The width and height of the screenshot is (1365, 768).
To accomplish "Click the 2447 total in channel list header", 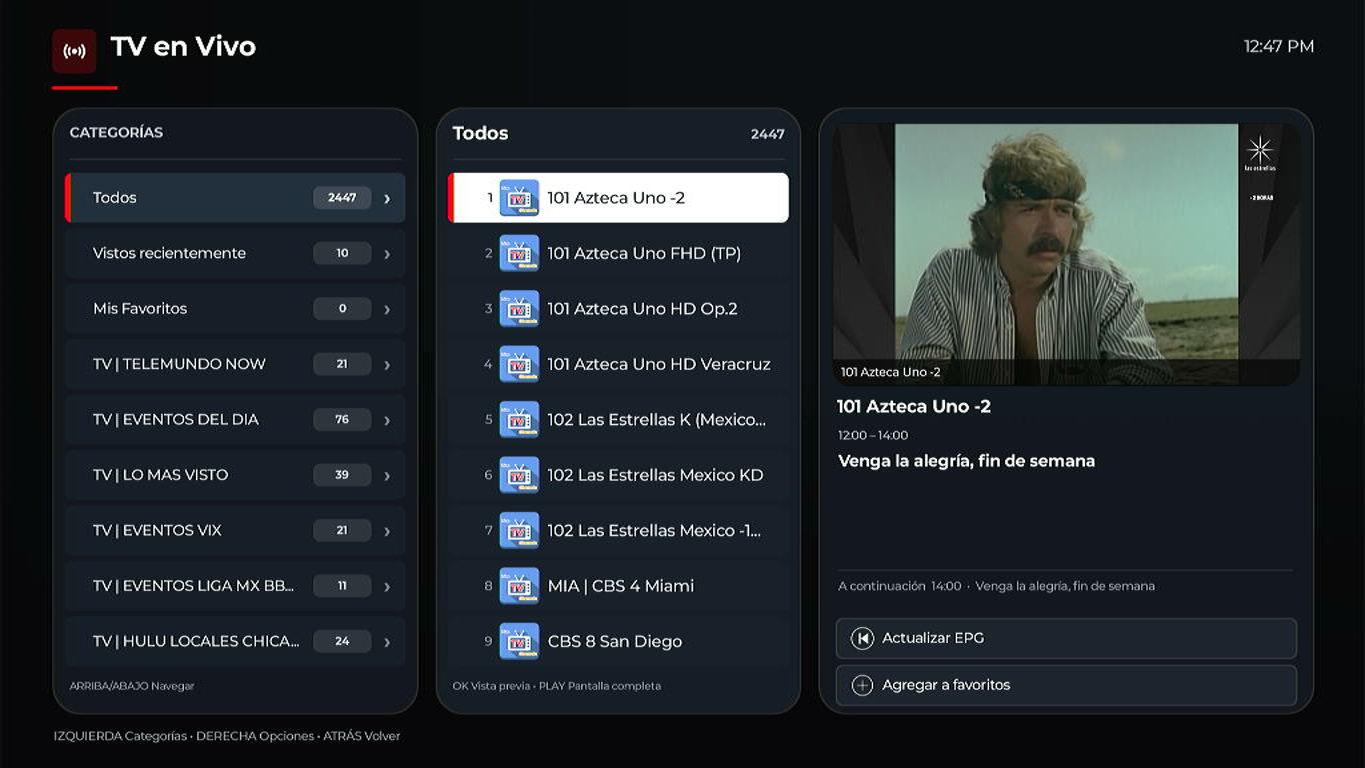I will click(768, 134).
